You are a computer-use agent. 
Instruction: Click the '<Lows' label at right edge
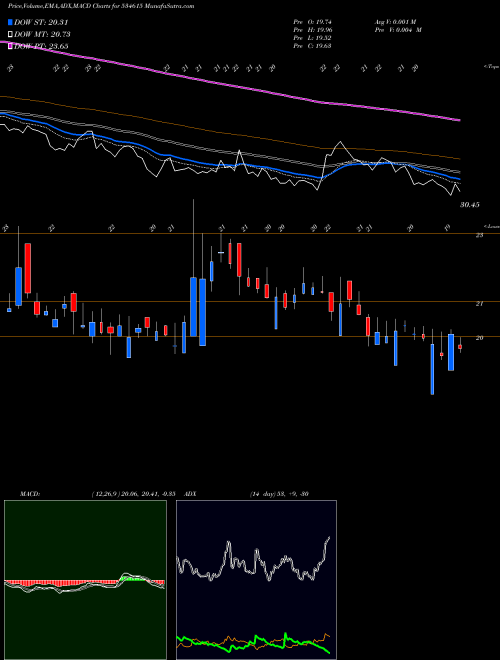coord(492,226)
